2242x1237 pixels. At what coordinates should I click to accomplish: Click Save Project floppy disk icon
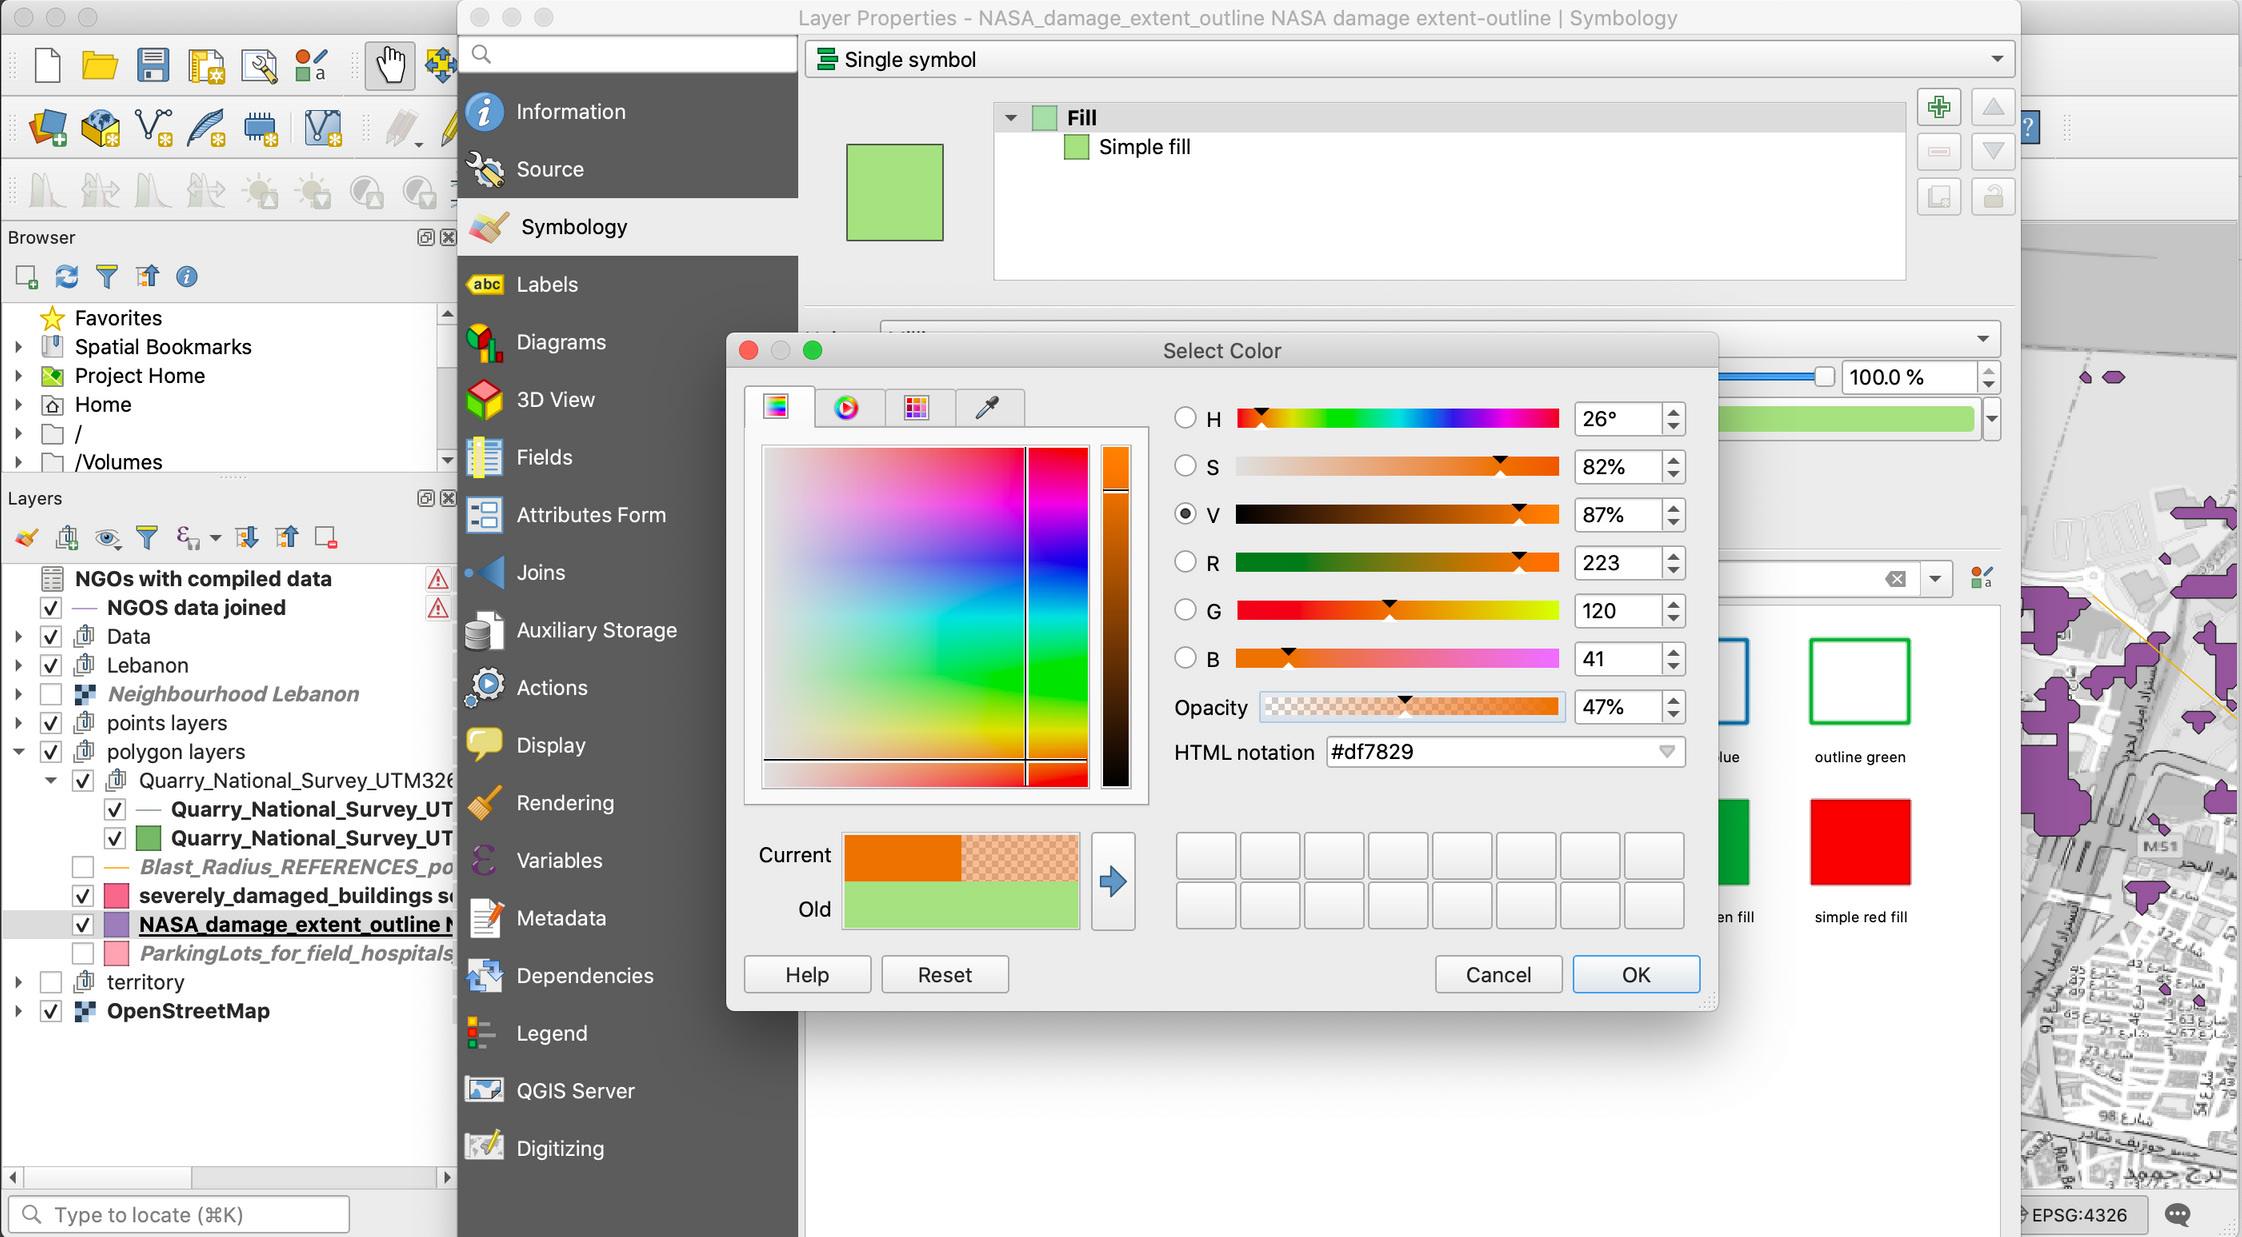[x=153, y=66]
